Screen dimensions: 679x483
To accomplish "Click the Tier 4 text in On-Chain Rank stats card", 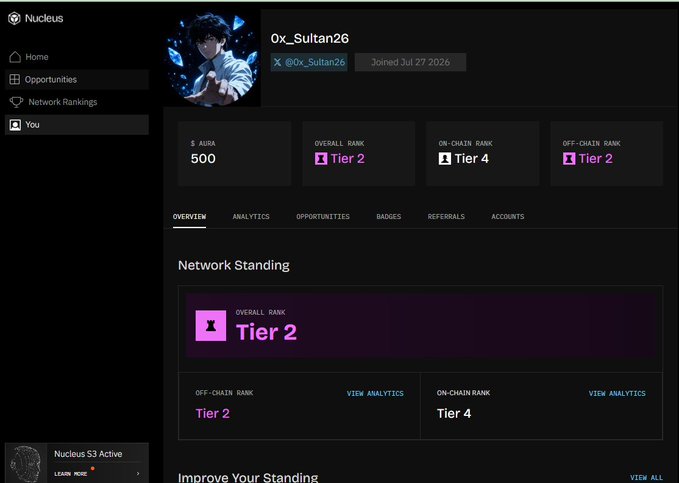I will [472, 159].
